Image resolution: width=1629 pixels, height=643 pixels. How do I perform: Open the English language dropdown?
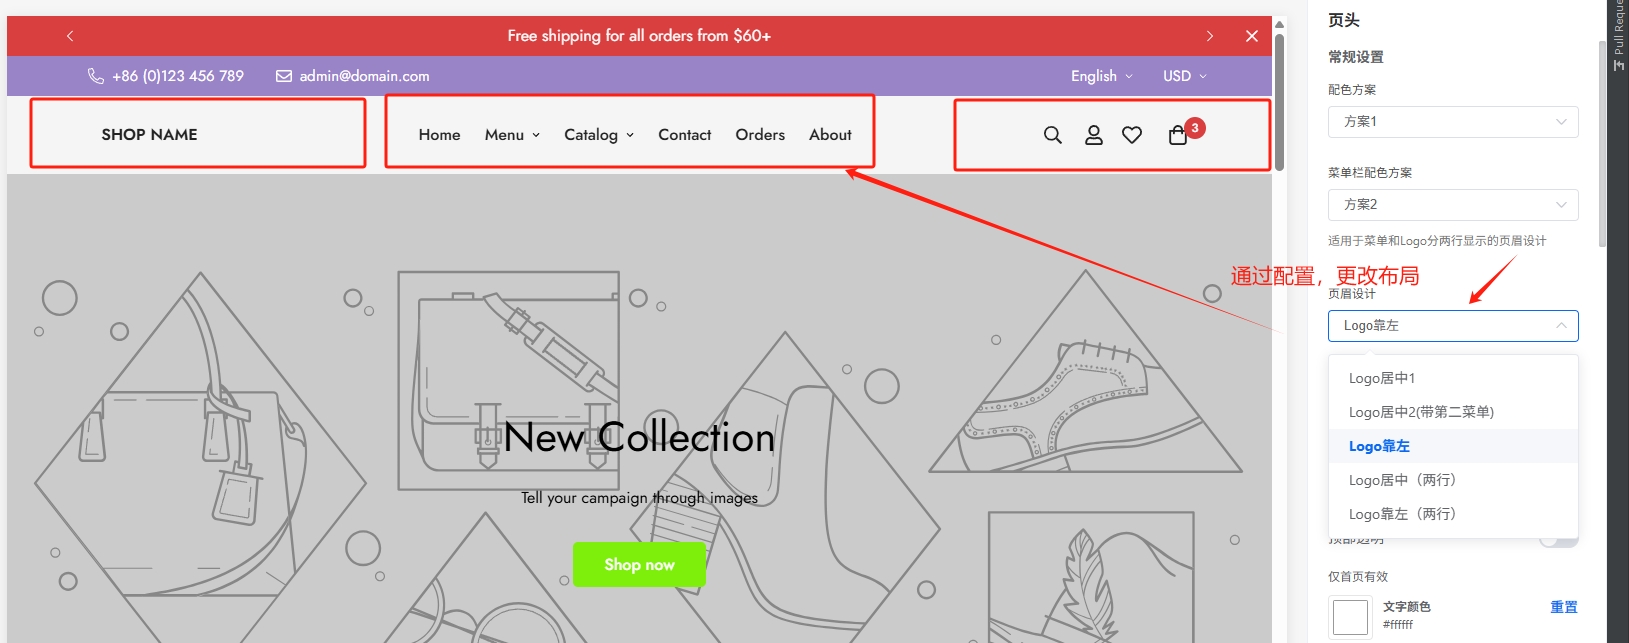tap(1101, 76)
